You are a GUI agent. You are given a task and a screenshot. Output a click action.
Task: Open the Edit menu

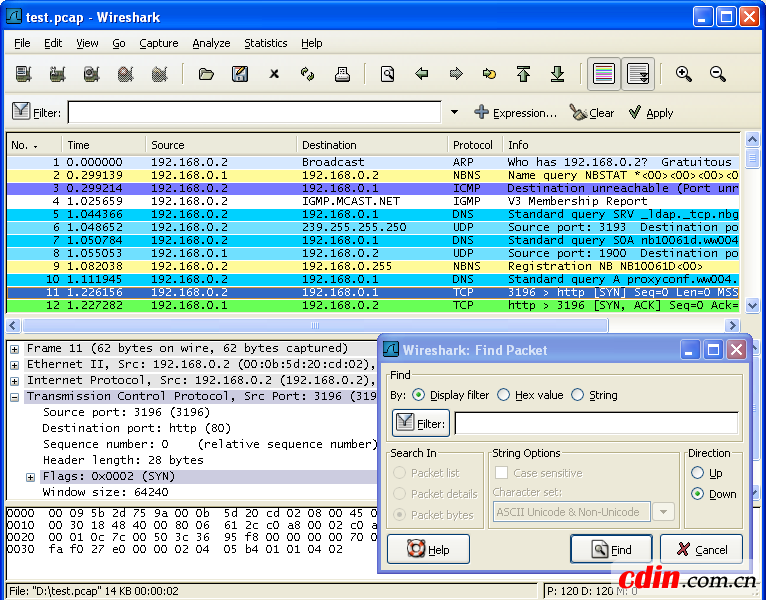coord(53,43)
